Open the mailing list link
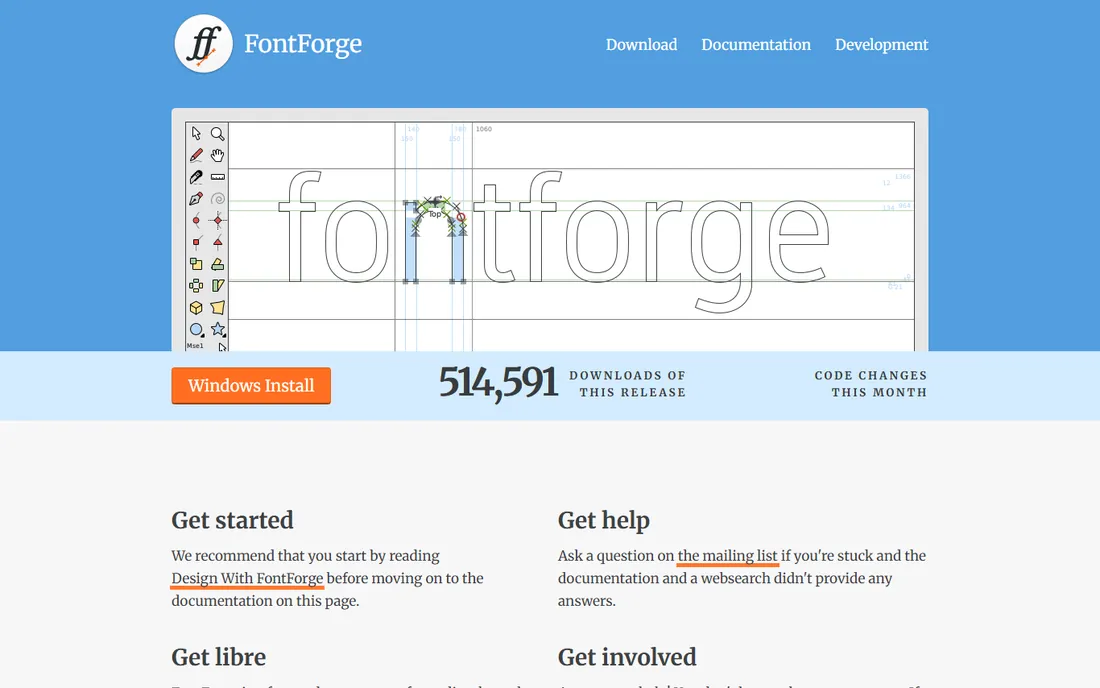 (727, 556)
